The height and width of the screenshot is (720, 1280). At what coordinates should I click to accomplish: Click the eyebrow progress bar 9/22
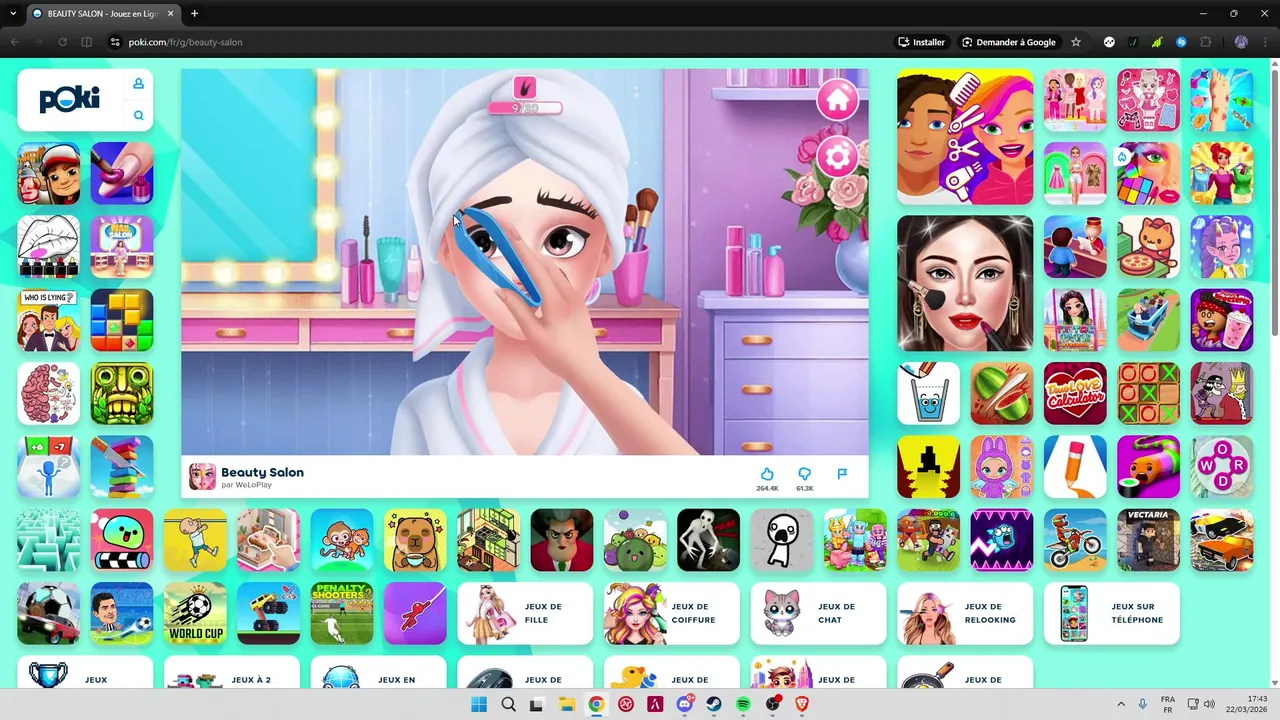525,108
